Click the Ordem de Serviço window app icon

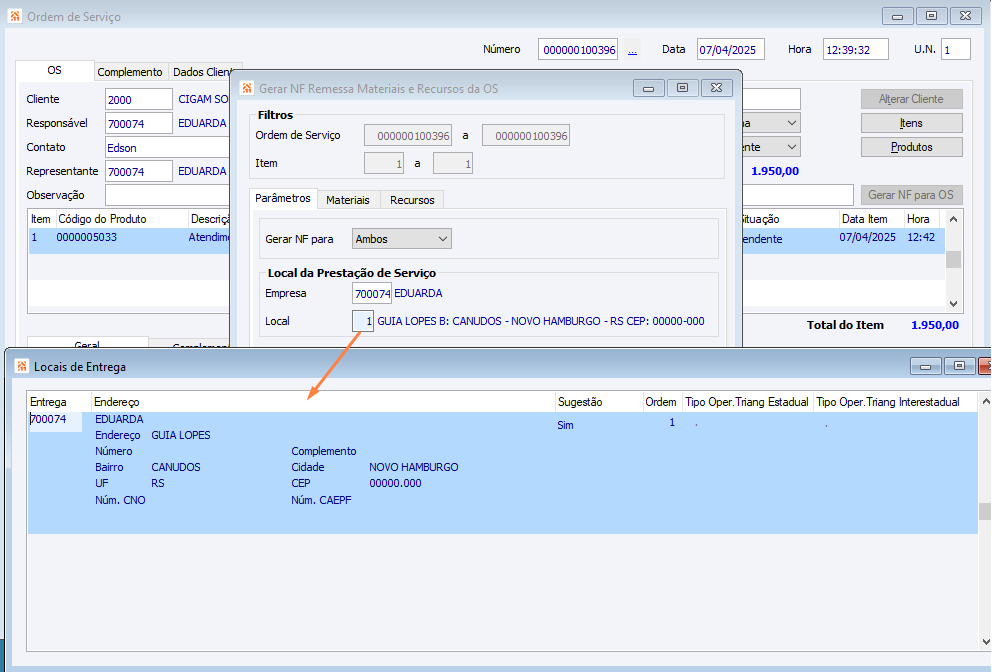[x=15, y=16]
